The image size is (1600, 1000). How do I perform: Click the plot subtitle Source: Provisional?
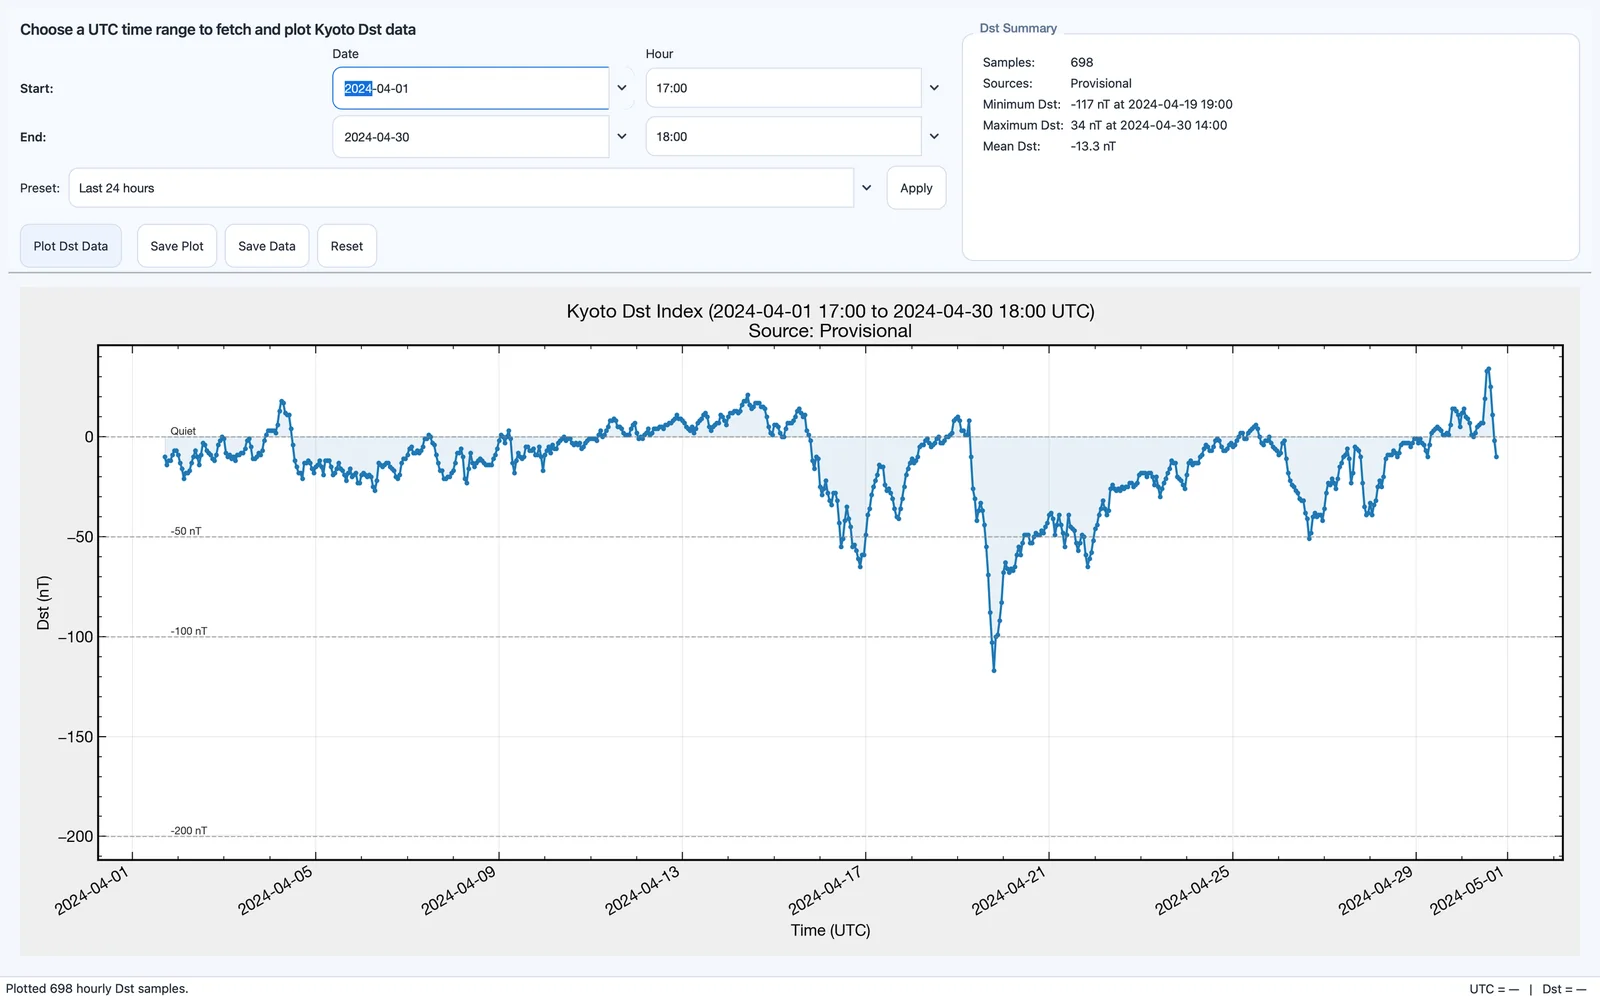[830, 331]
